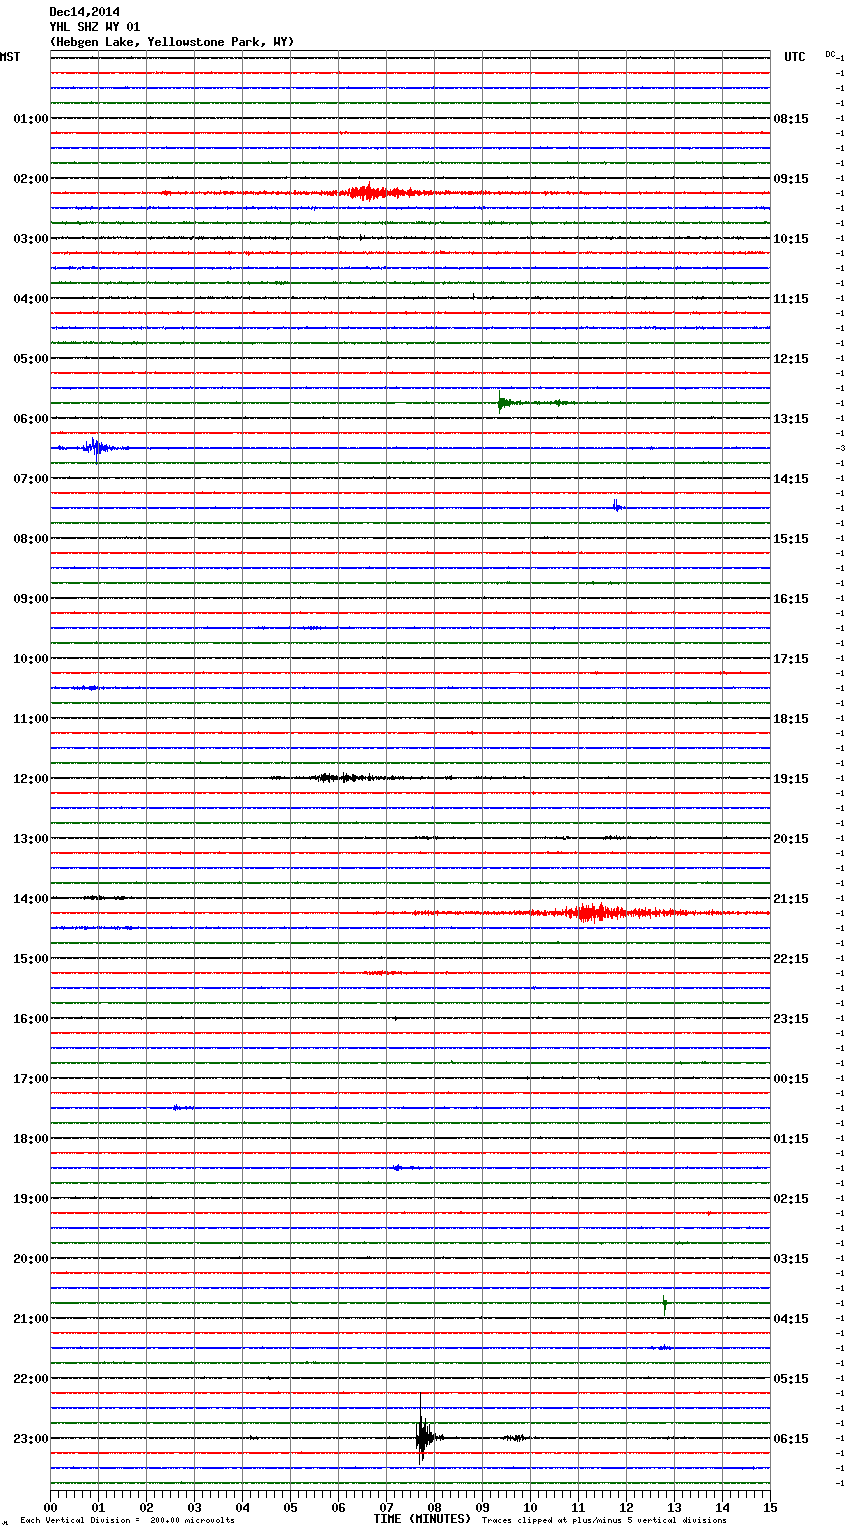The width and height of the screenshot is (850, 1534).
Task: Click the 17:00 MST row label
Action: click(x=31, y=1079)
